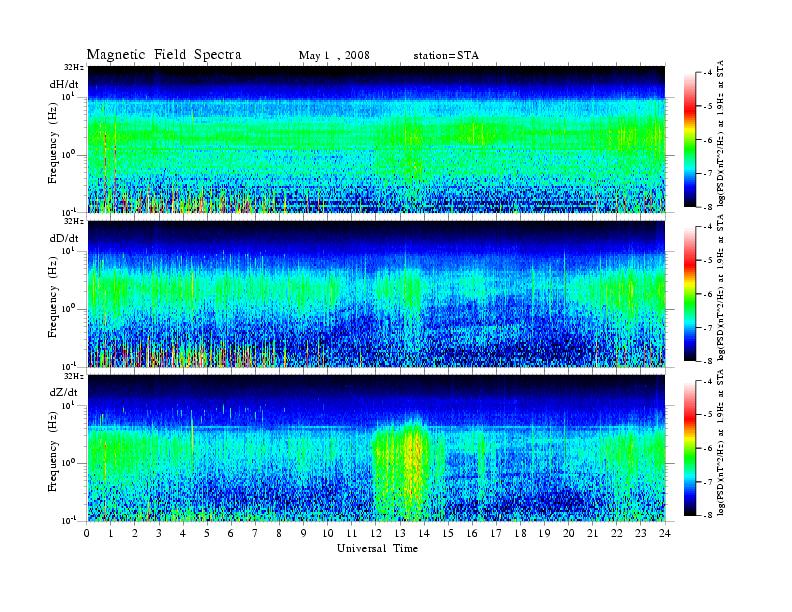Click the "Magnetic Field Spectra" title
Screen dimensions: 792x612
pos(164,55)
